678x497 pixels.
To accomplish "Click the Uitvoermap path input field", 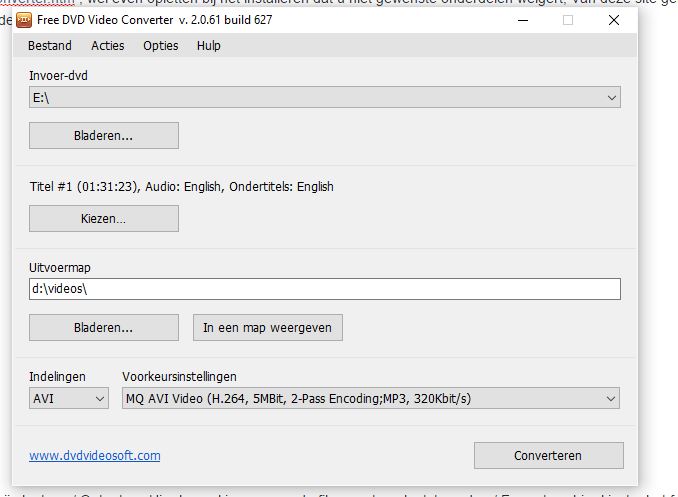I will click(325, 289).
